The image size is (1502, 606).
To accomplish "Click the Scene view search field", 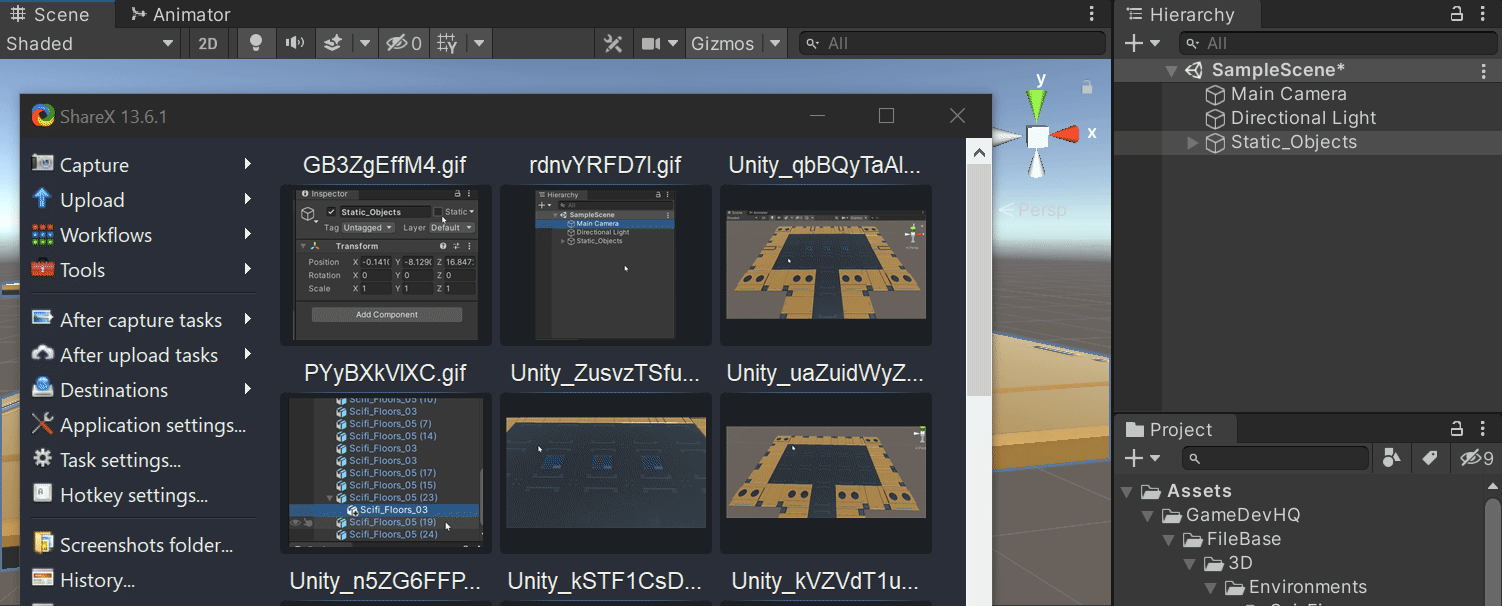I will point(952,43).
